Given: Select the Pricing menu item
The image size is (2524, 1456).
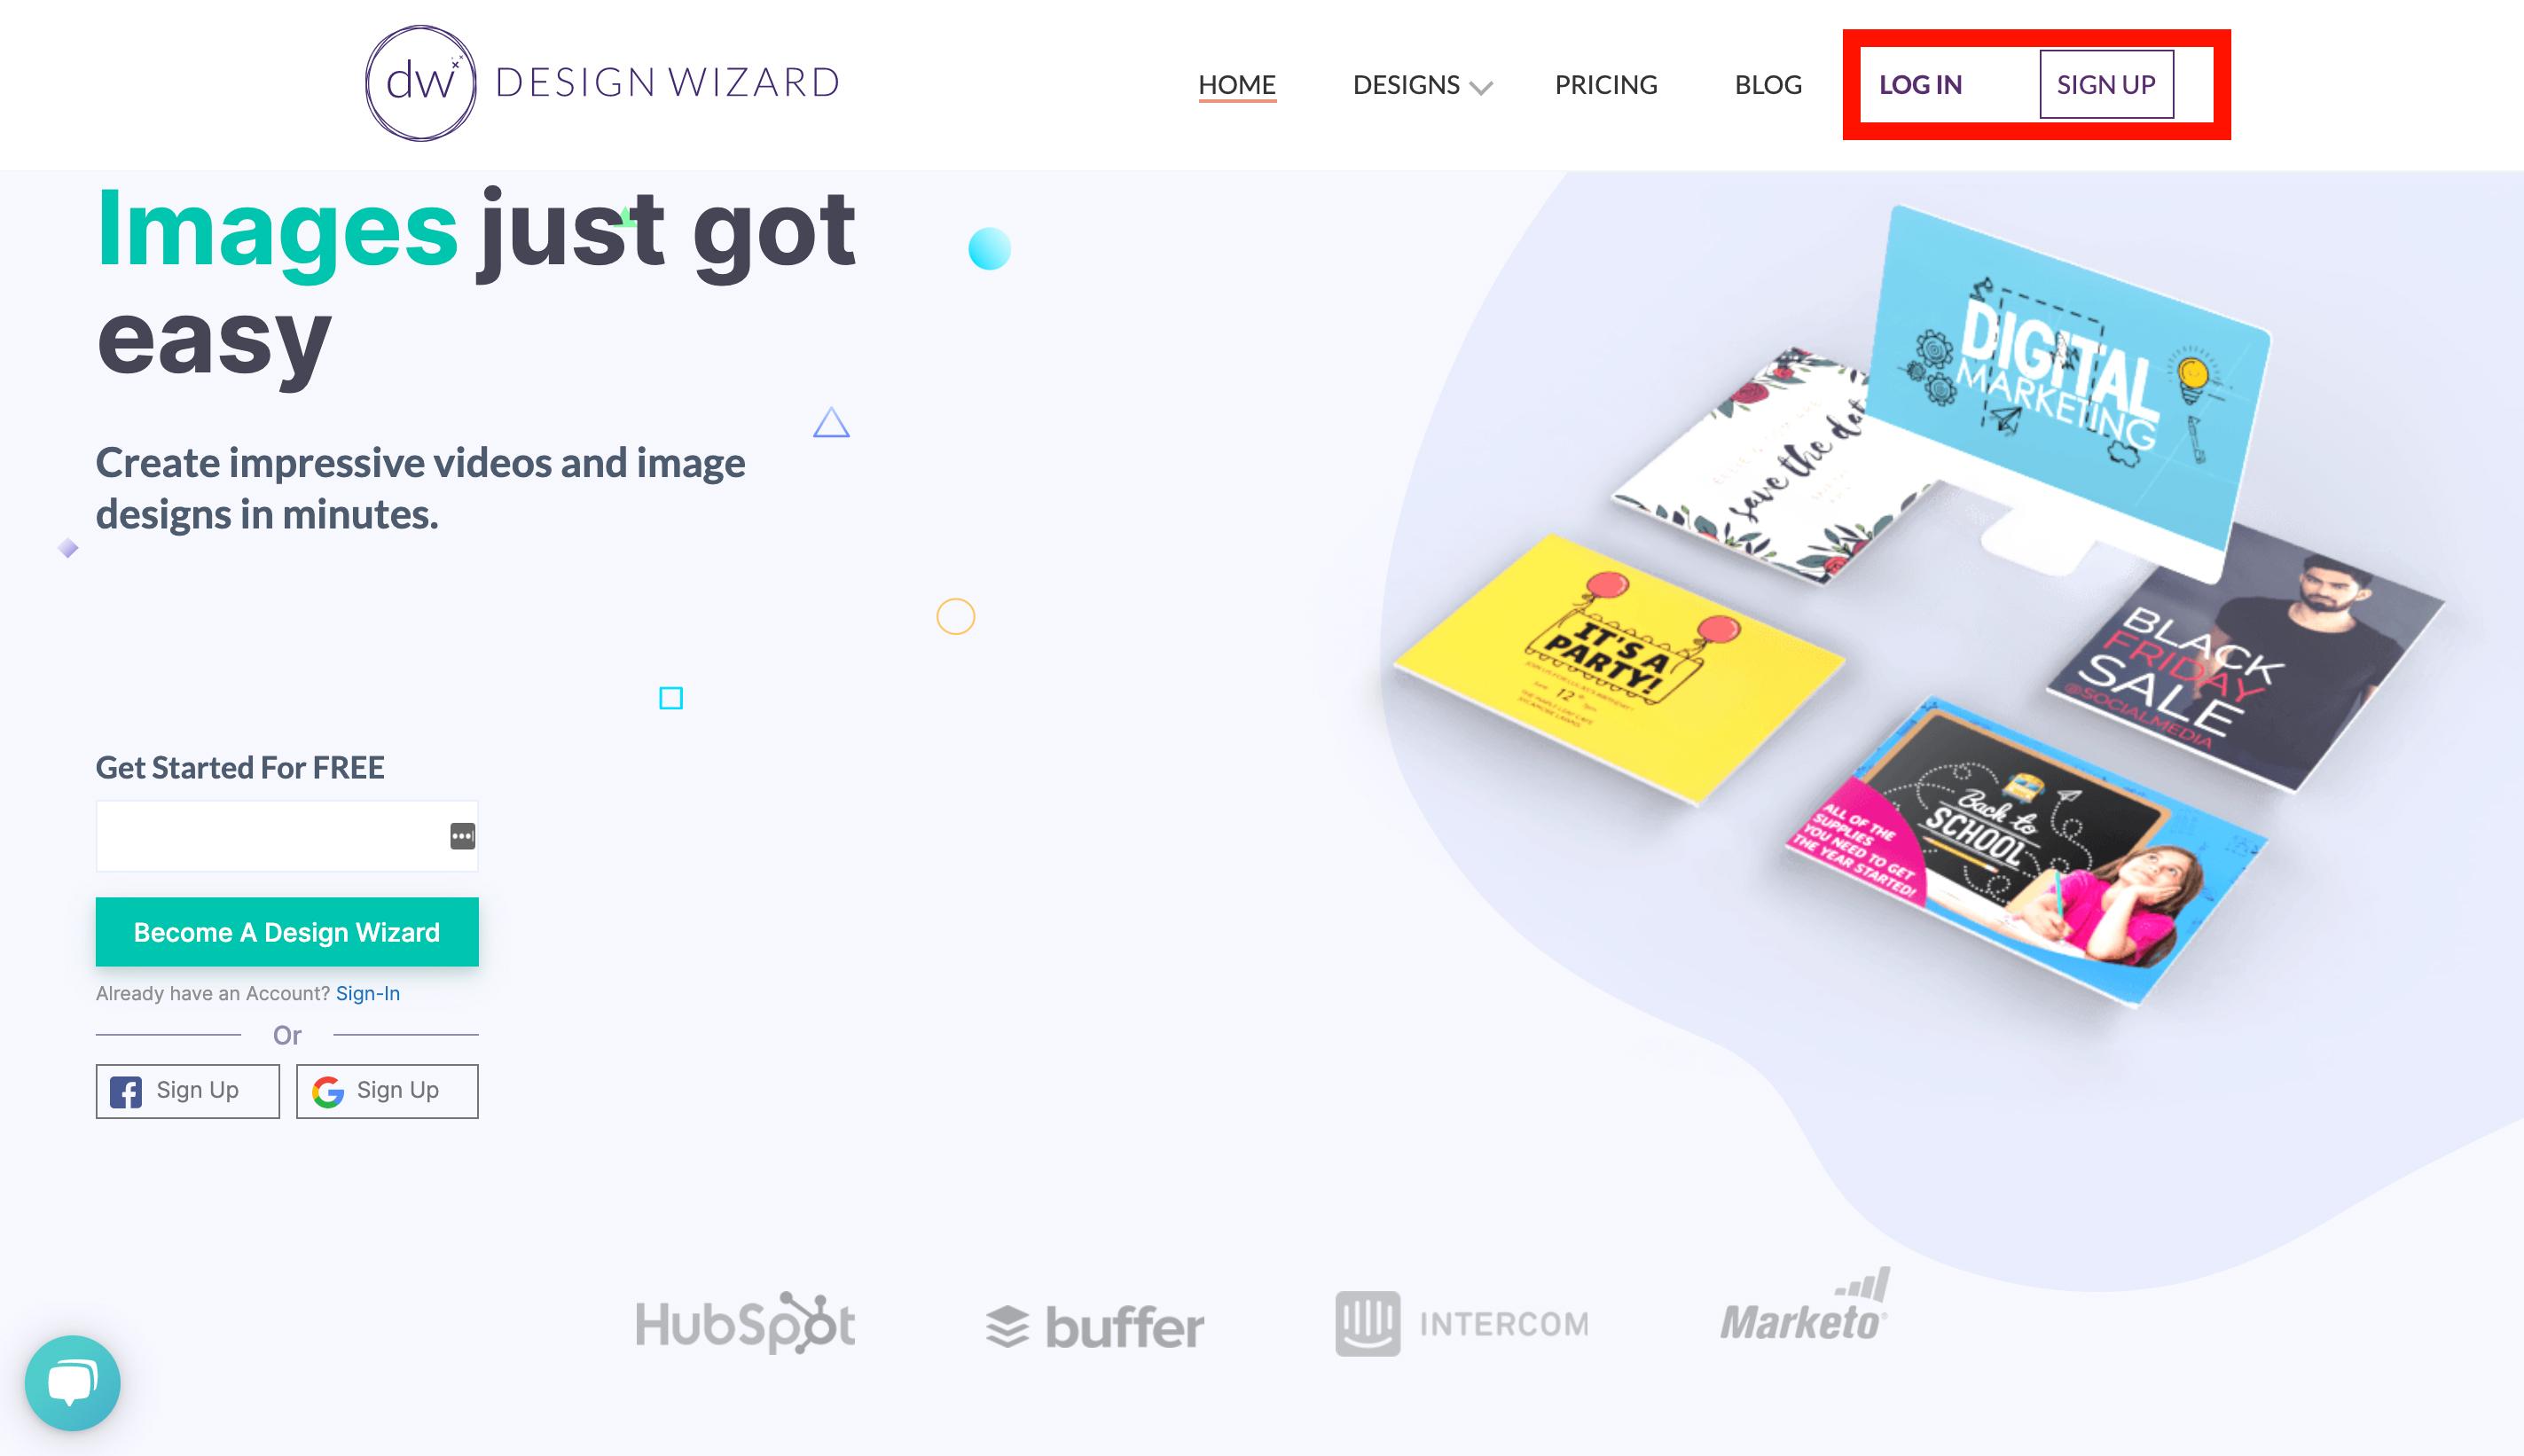Looking at the screenshot, I should coord(1603,82).
